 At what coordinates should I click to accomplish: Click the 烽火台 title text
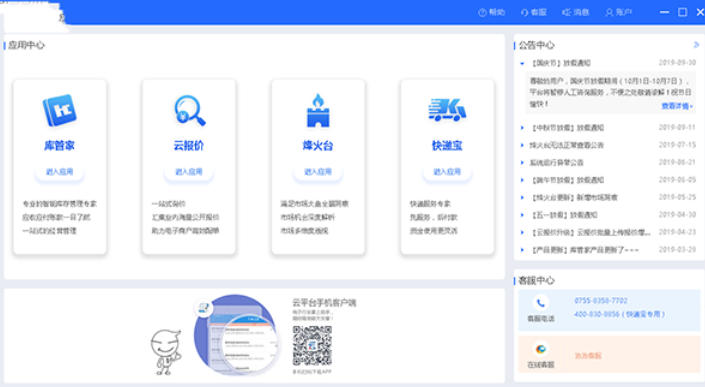coord(318,146)
